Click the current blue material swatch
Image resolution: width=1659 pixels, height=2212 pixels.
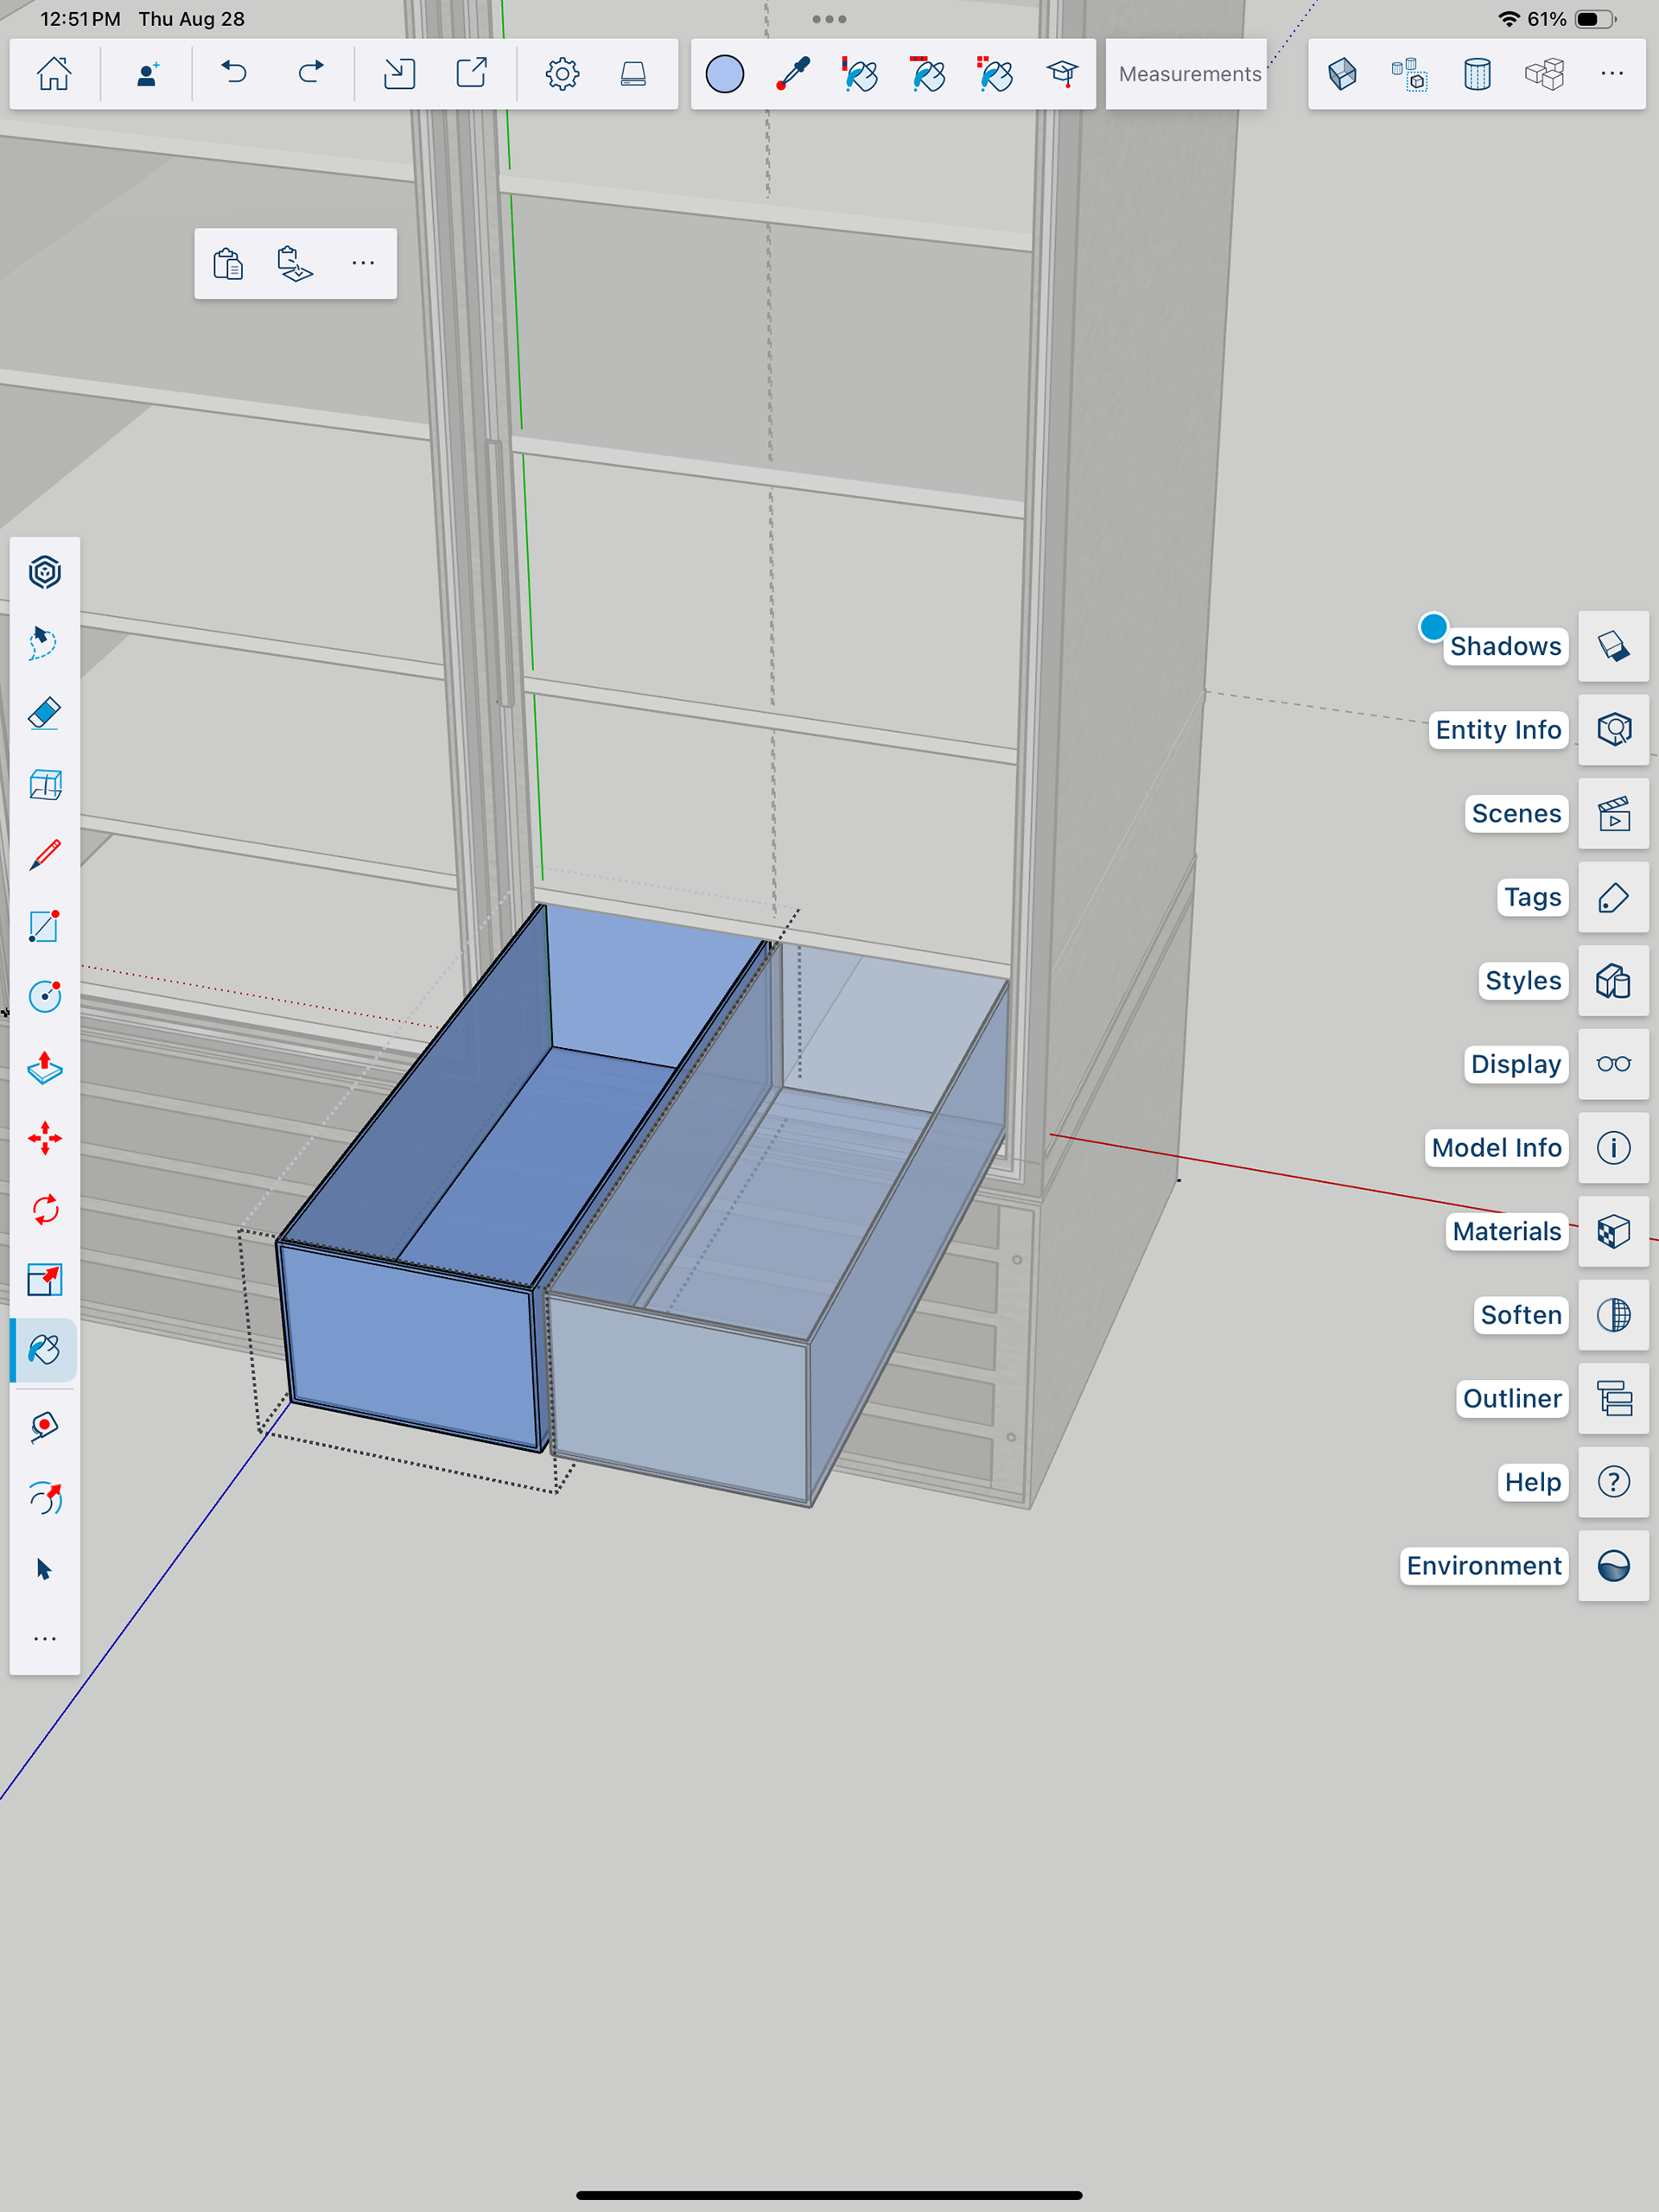[724, 74]
